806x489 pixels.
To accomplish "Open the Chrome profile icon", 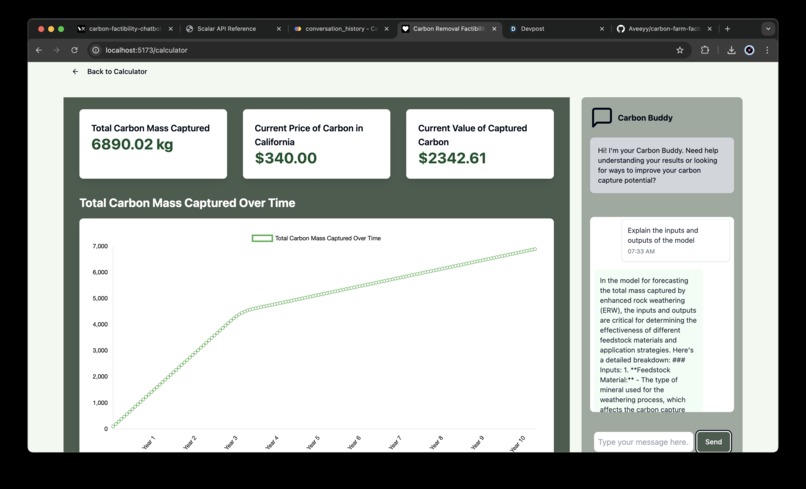I will 749,50.
